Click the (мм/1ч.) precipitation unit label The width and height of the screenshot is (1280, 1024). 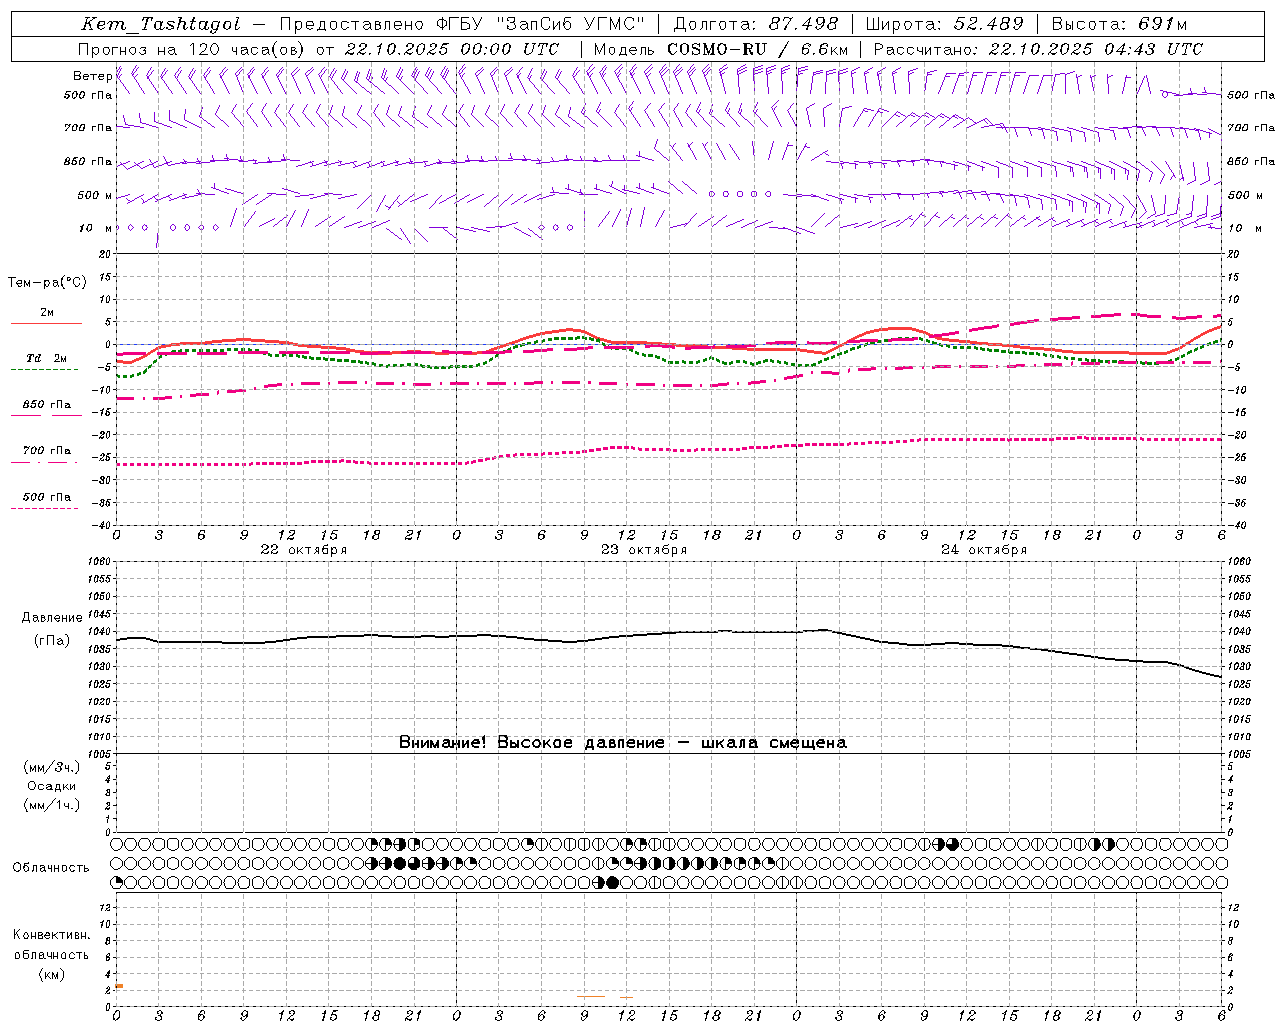tap(51, 805)
